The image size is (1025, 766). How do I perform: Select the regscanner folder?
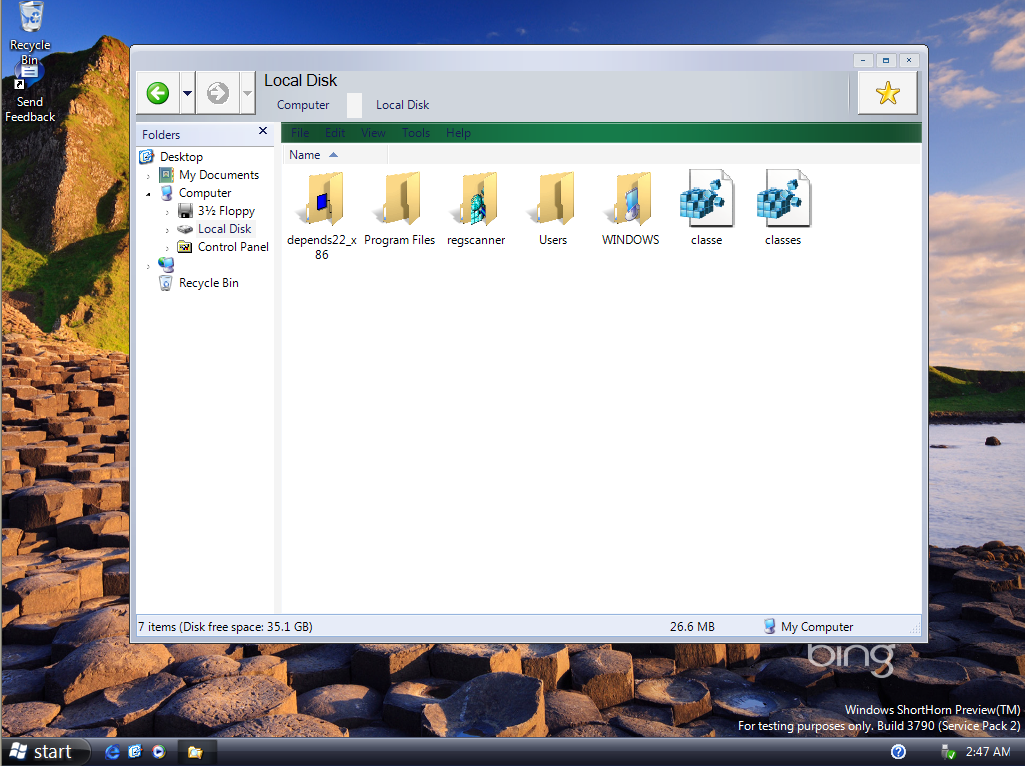476,208
